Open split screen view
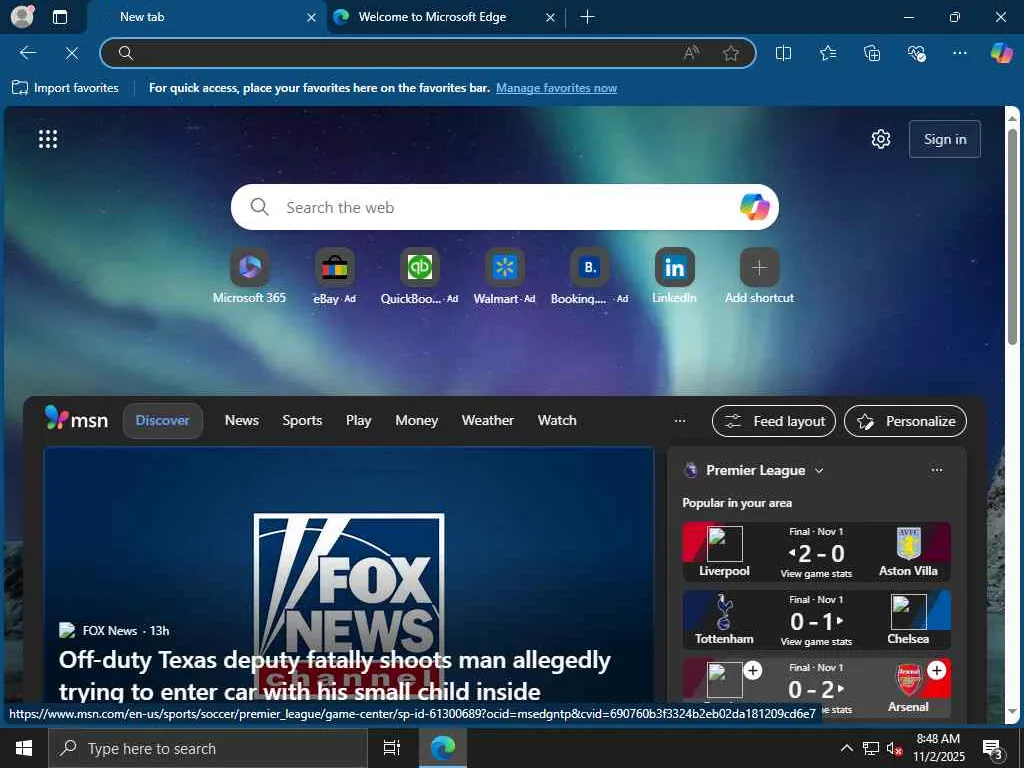This screenshot has height=768, width=1024. click(783, 53)
